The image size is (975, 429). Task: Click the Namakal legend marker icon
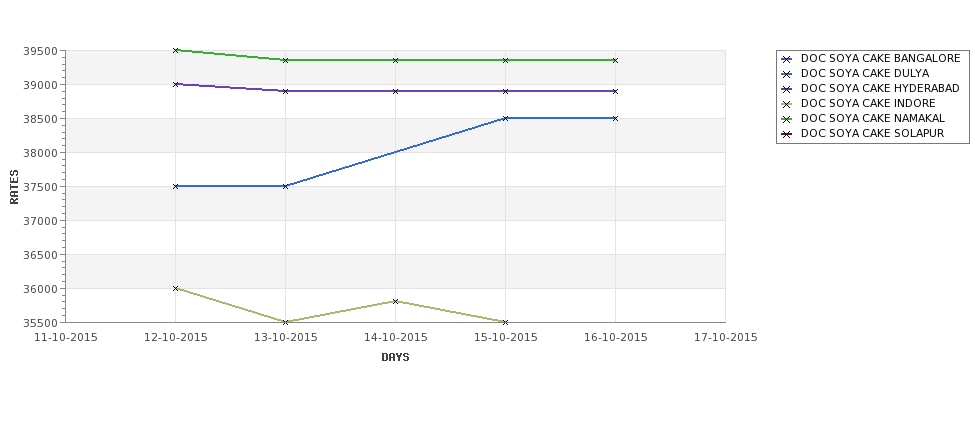[x=787, y=119]
